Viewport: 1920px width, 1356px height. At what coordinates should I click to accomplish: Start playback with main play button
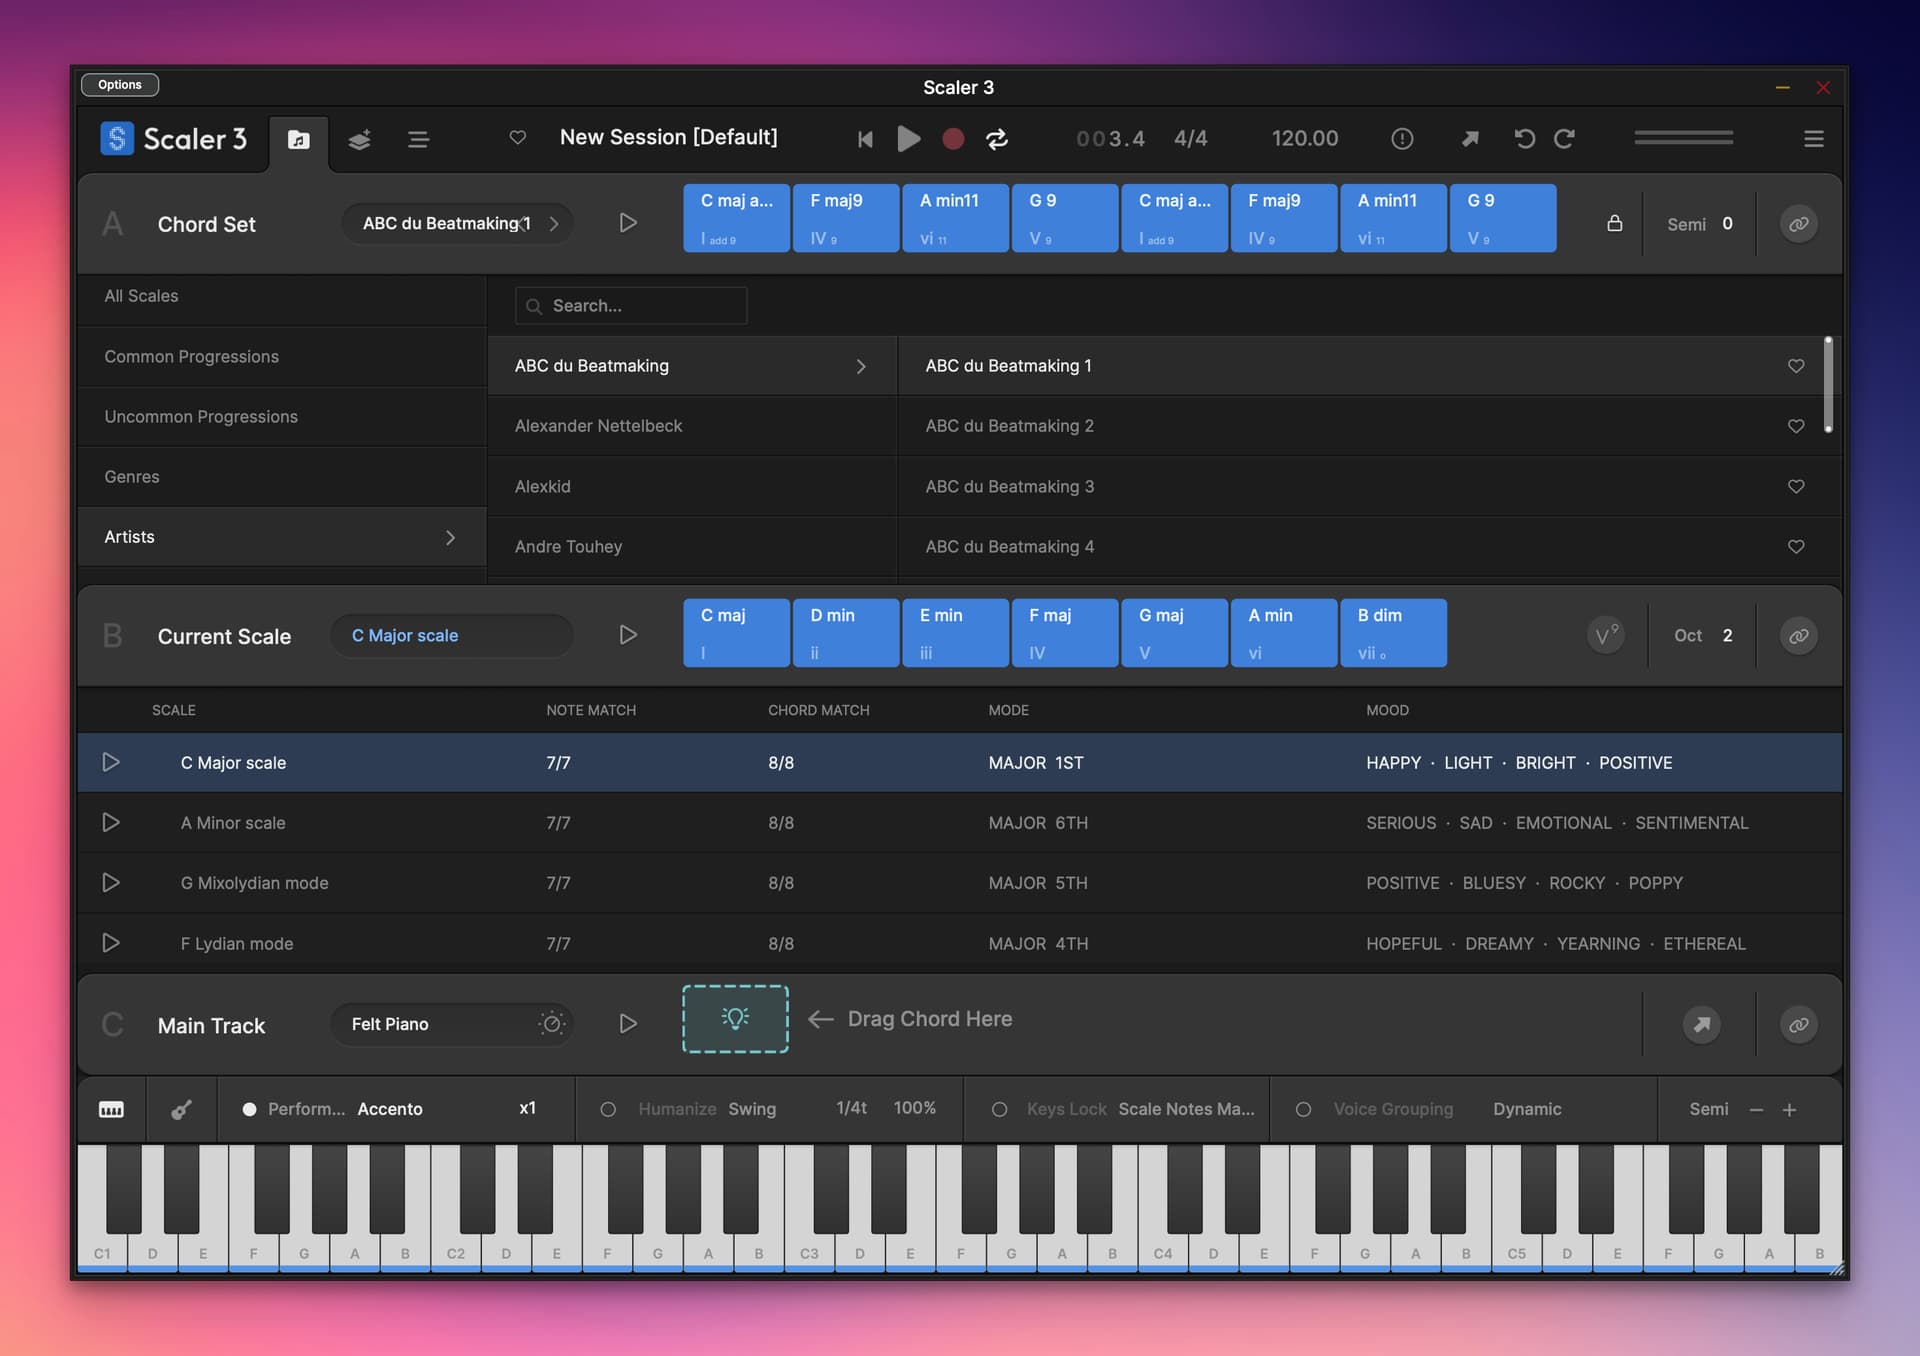908,139
